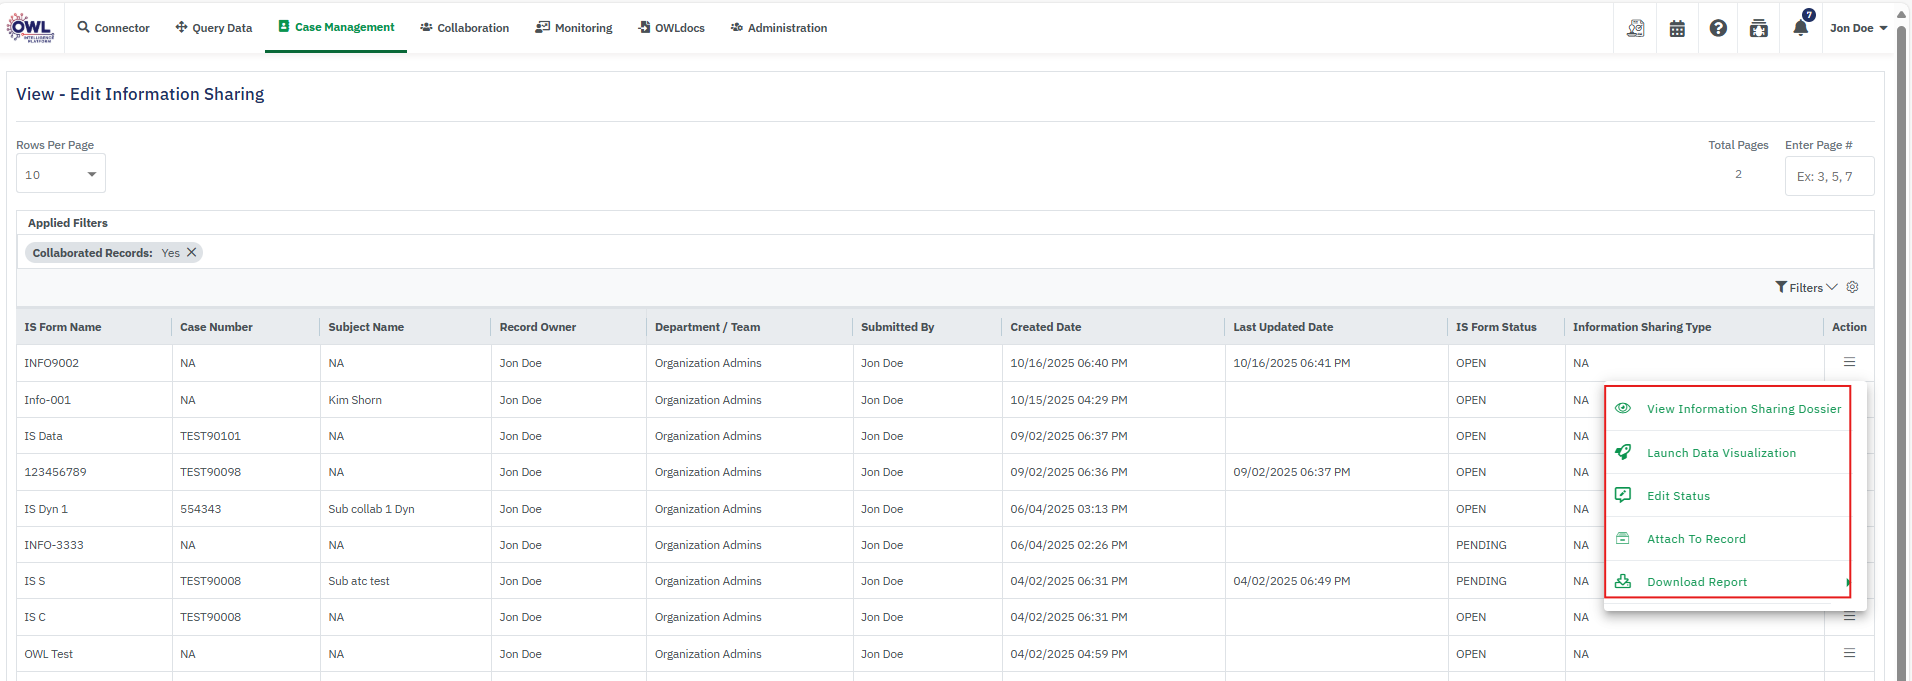Viewport: 1912px width, 681px height.
Task: Open the Jon Doe user menu
Action: pos(1857,28)
